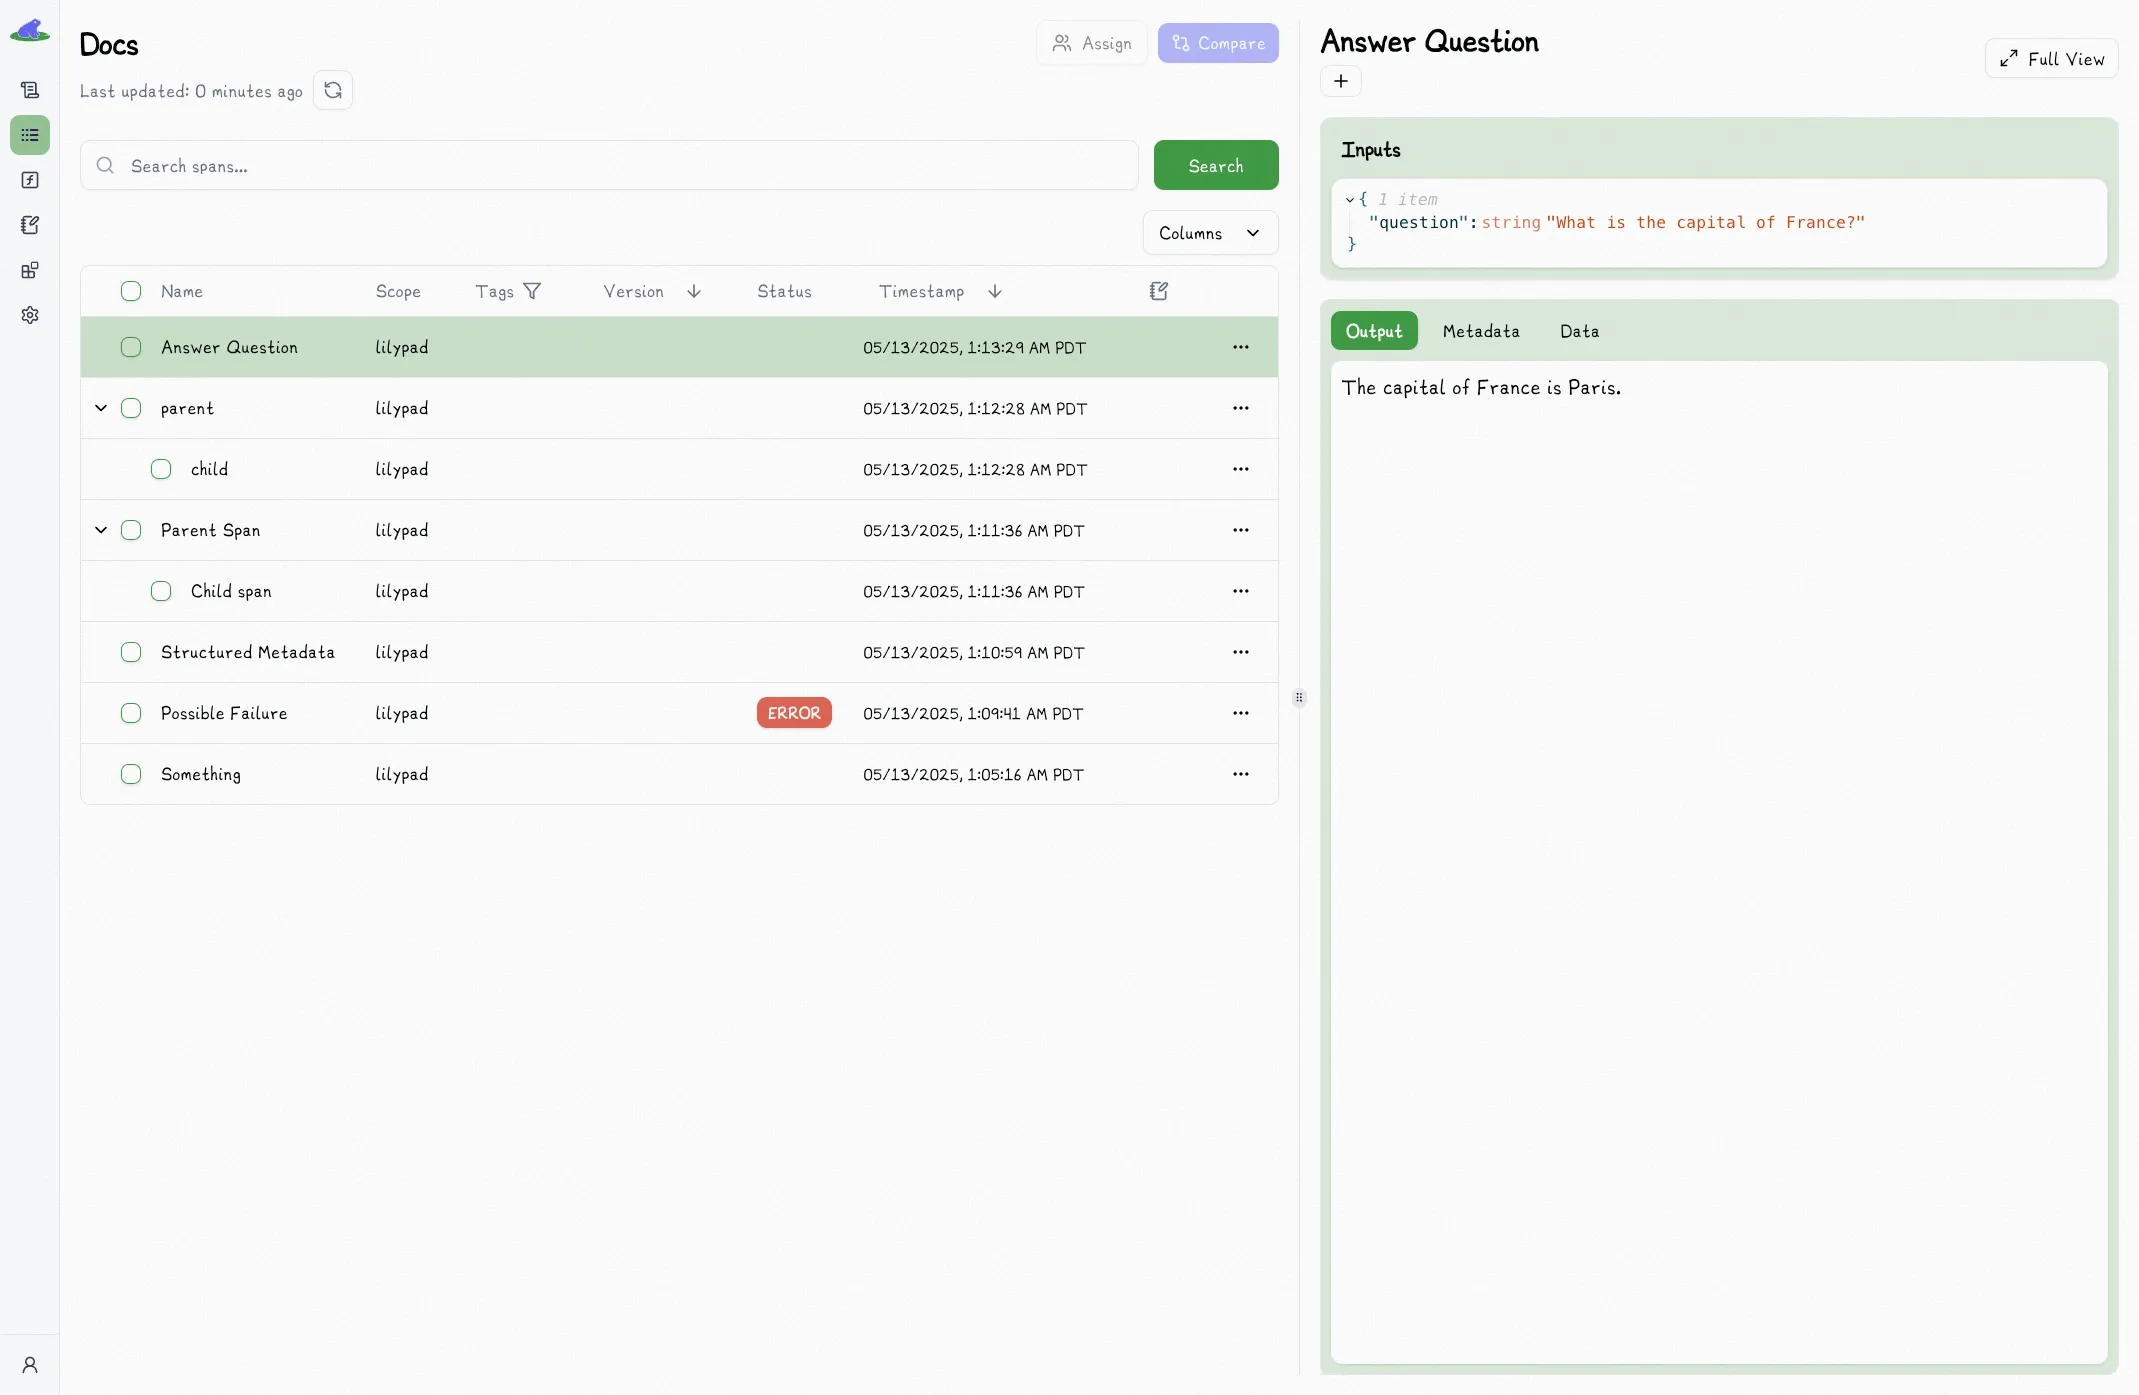This screenshot has height=1395, width=2139.
Task: Collapse the Parent Span row
Action: pos(101,530)
